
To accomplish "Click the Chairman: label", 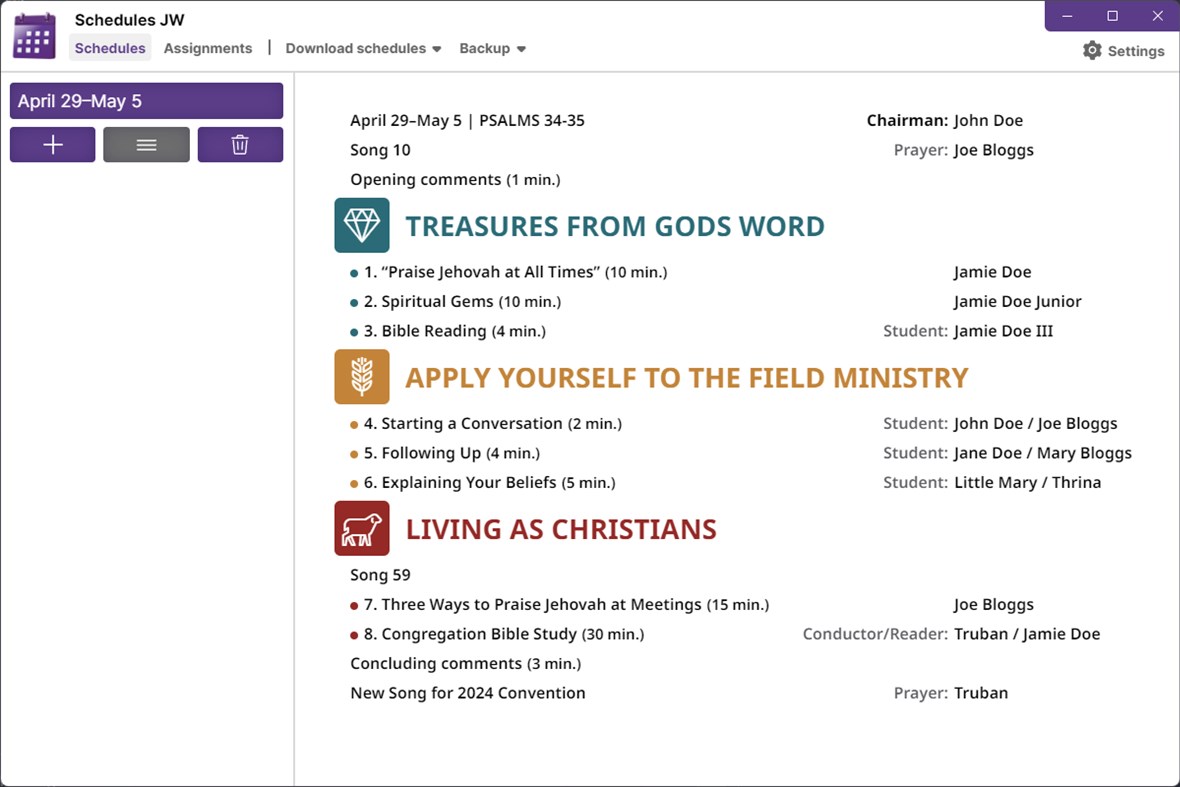I will [x=907, y=120].
